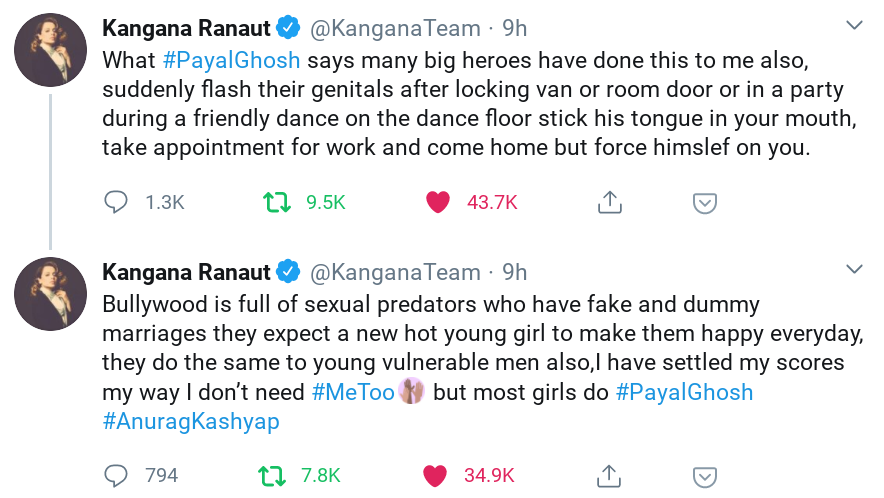Screen dimensions: 884x498
Task: Click the second tweet's profile avatar
Action: point(50,295)
